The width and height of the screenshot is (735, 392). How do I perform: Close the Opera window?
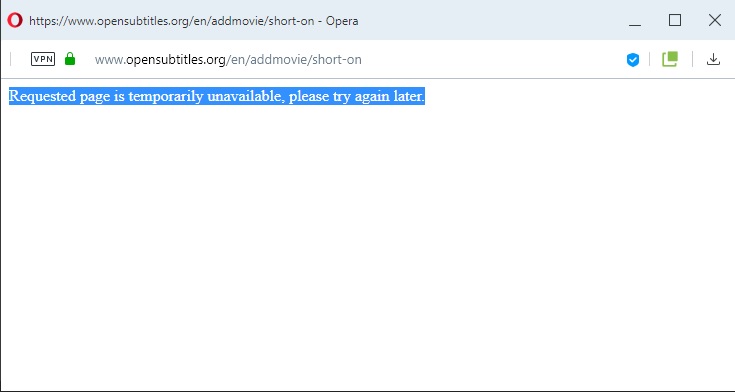click(714, 20)
